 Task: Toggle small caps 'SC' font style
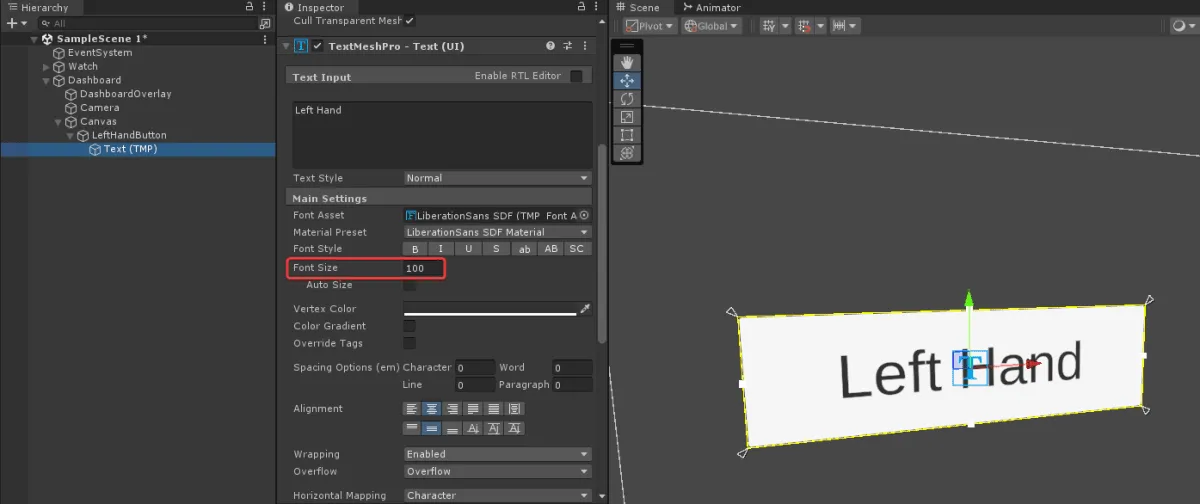click(578, 249)
